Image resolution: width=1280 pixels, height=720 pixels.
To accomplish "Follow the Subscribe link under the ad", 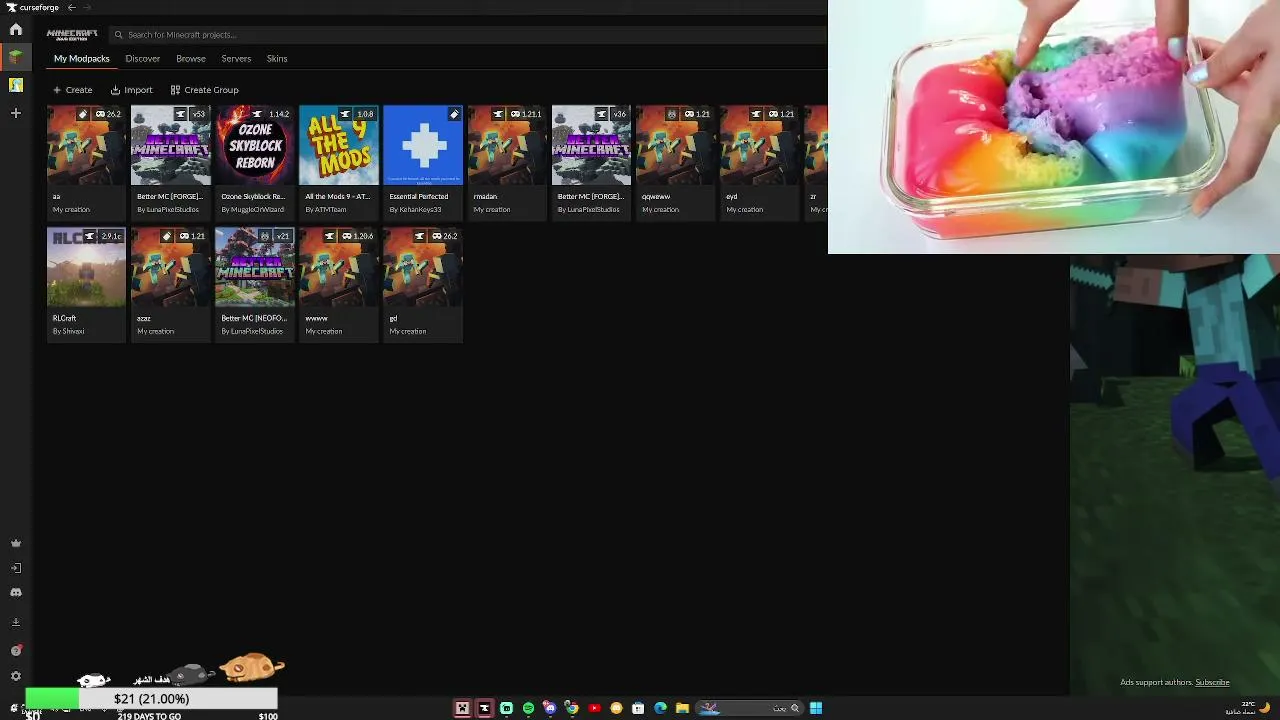I will coord(1212,682).
